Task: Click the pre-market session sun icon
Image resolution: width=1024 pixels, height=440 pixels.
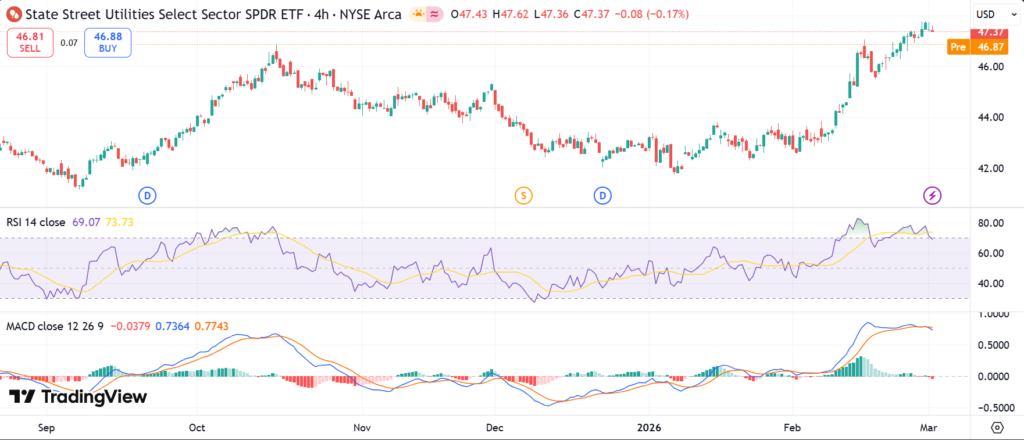Action: [x=418, y=14]
